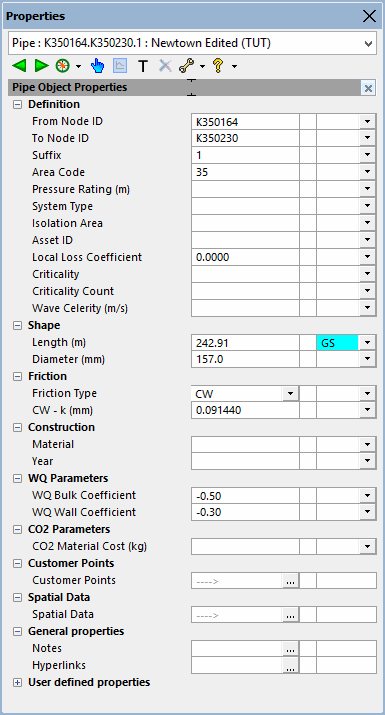385x715 pixels.
Task: Open the dropdown arrow beside the compass icon
Action: 78,67
